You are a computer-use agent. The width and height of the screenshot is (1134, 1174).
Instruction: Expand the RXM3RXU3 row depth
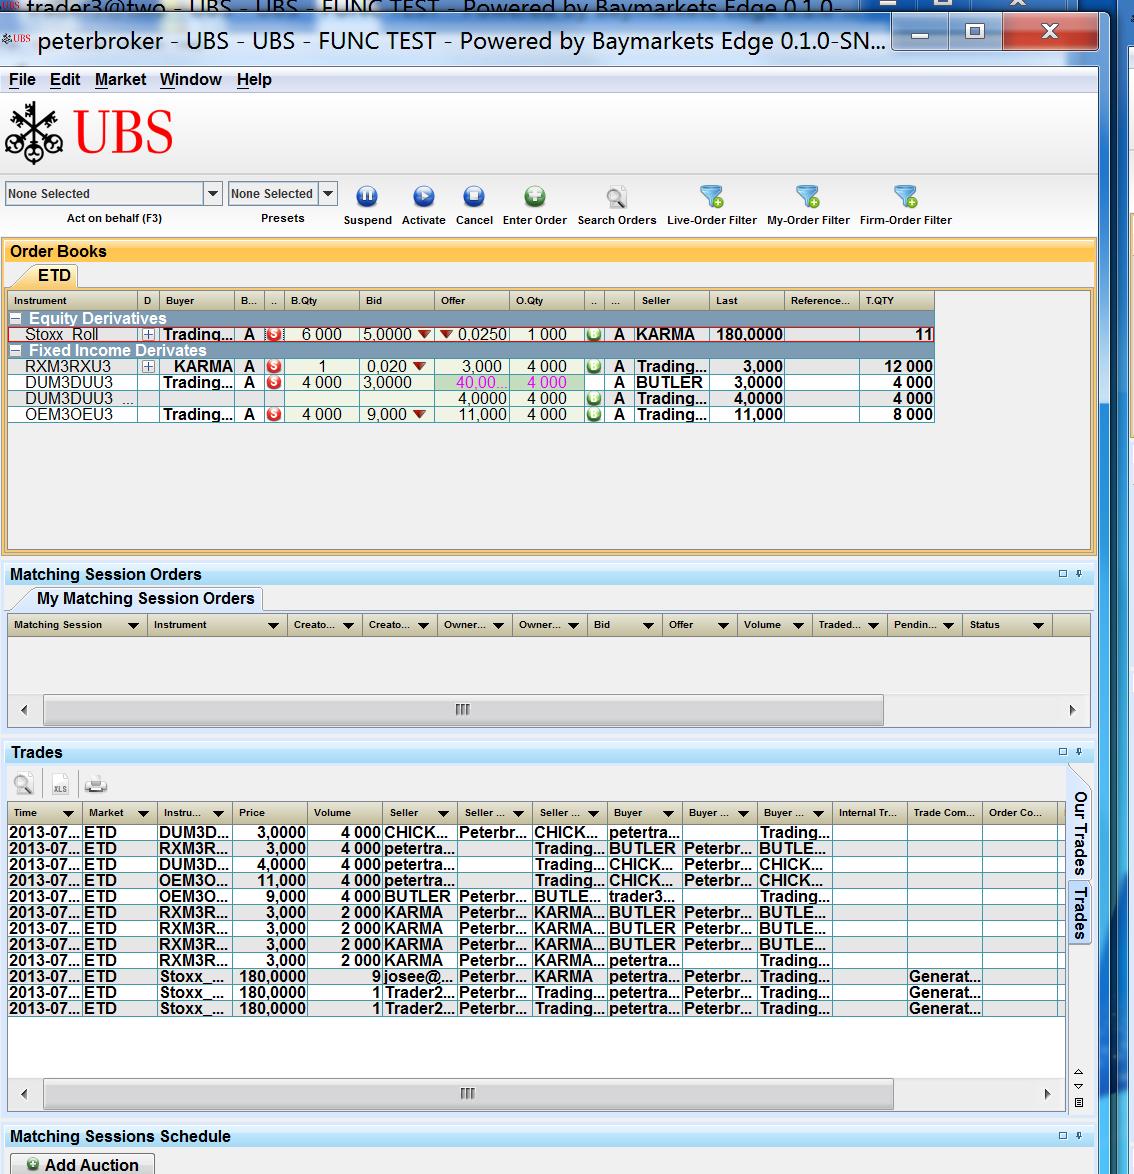148,366
